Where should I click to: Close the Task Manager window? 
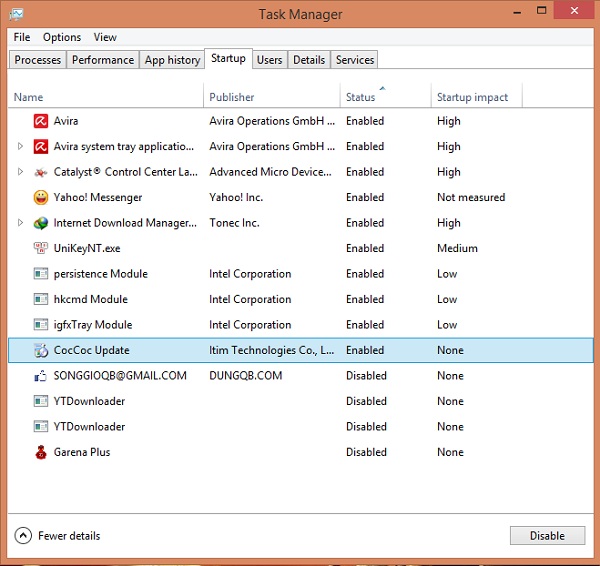574,11
